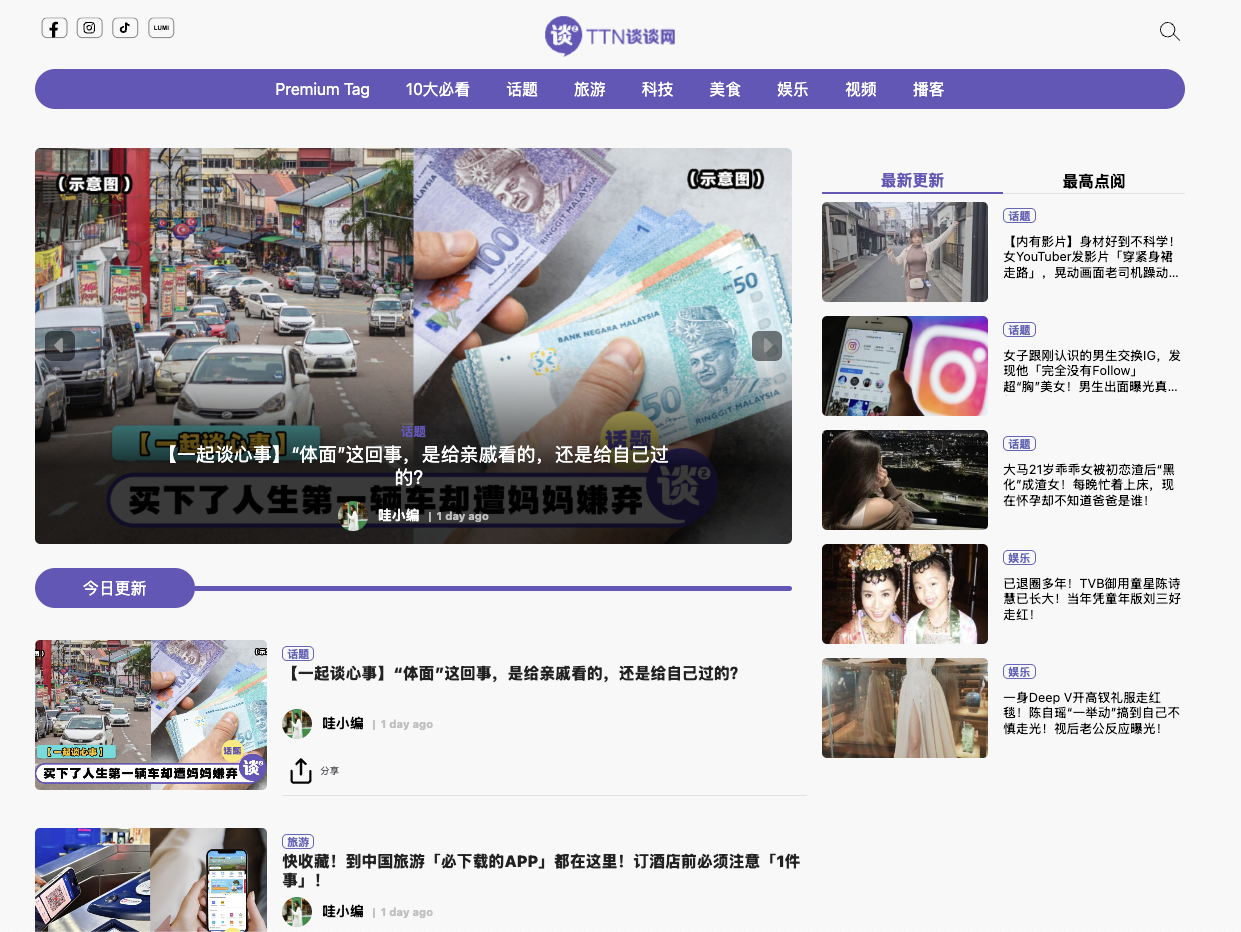Click the search magnifier icon
The width and height of the screenshot is (1241, 932).
(x=1169, y=32)
